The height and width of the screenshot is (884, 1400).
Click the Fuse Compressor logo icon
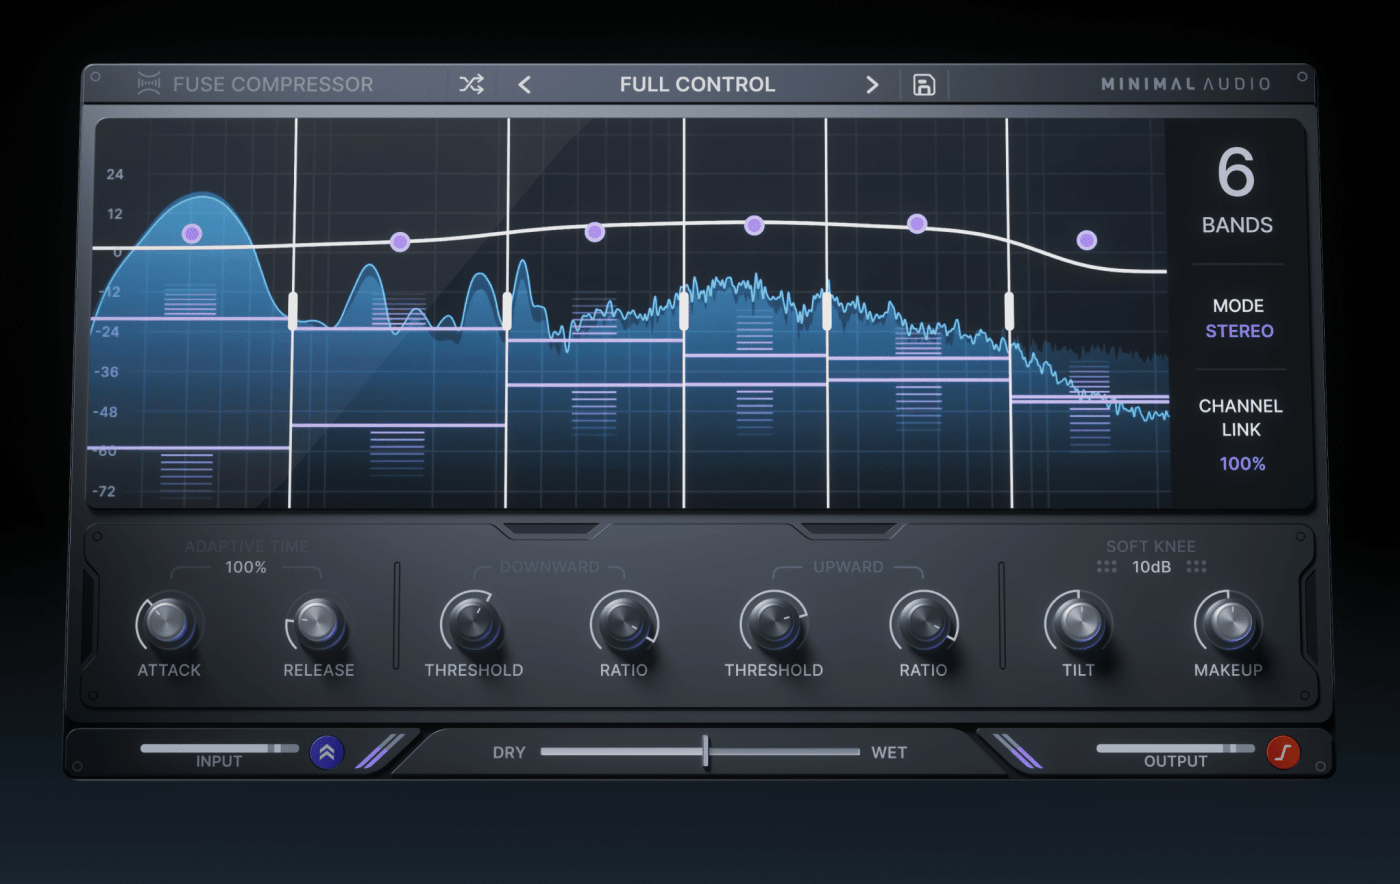[x=149, y=83]
